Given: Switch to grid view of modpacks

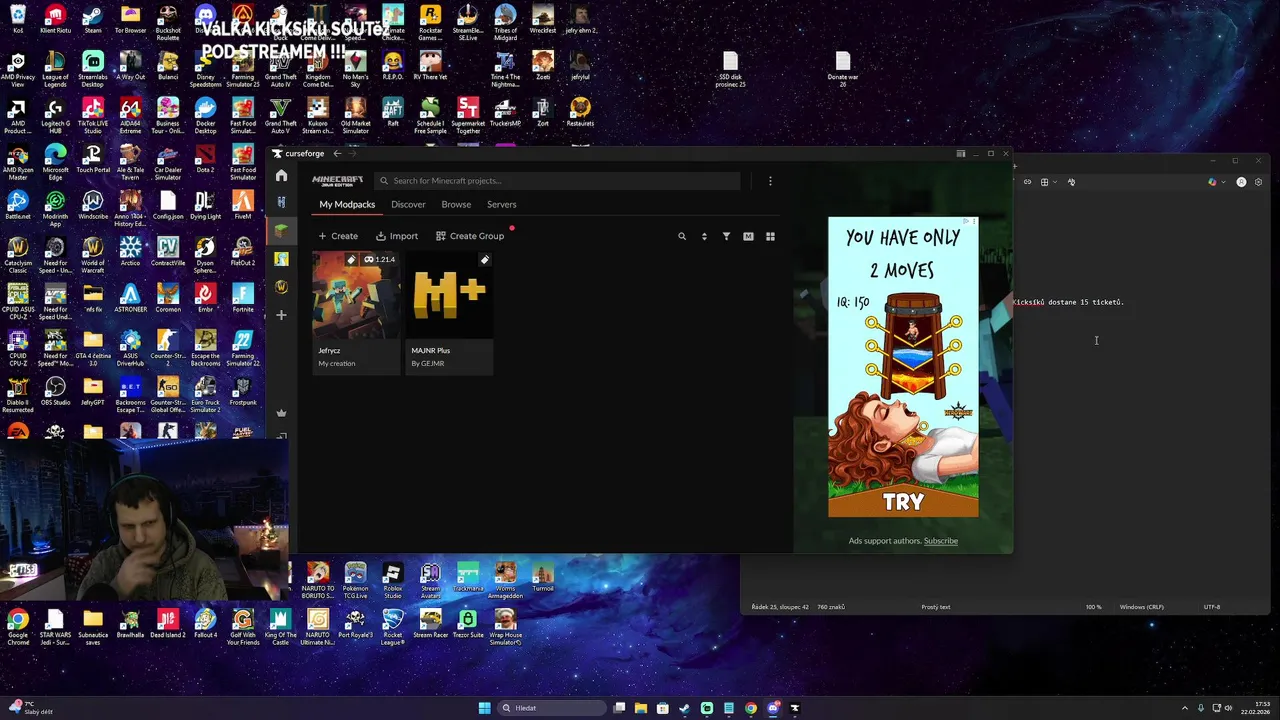Looking at the screenshot, I should coord(770,236).
